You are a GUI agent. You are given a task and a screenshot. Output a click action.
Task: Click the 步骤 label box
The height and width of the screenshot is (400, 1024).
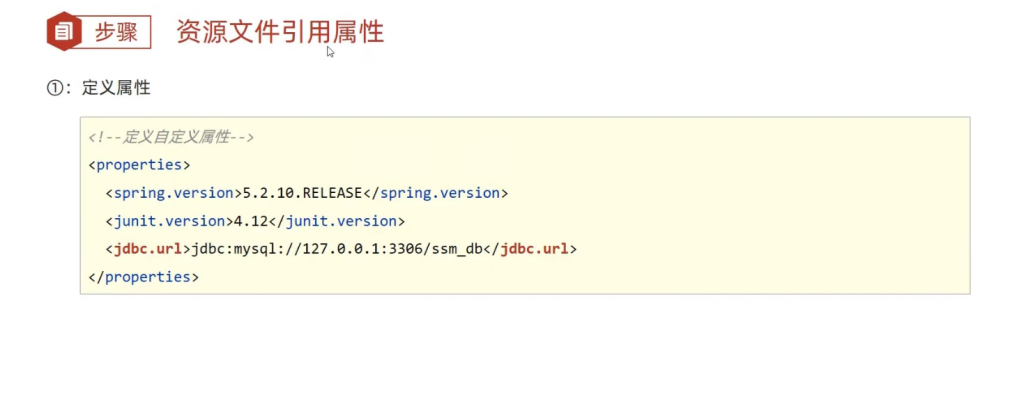pyautogui.click(x=117, y=32)
